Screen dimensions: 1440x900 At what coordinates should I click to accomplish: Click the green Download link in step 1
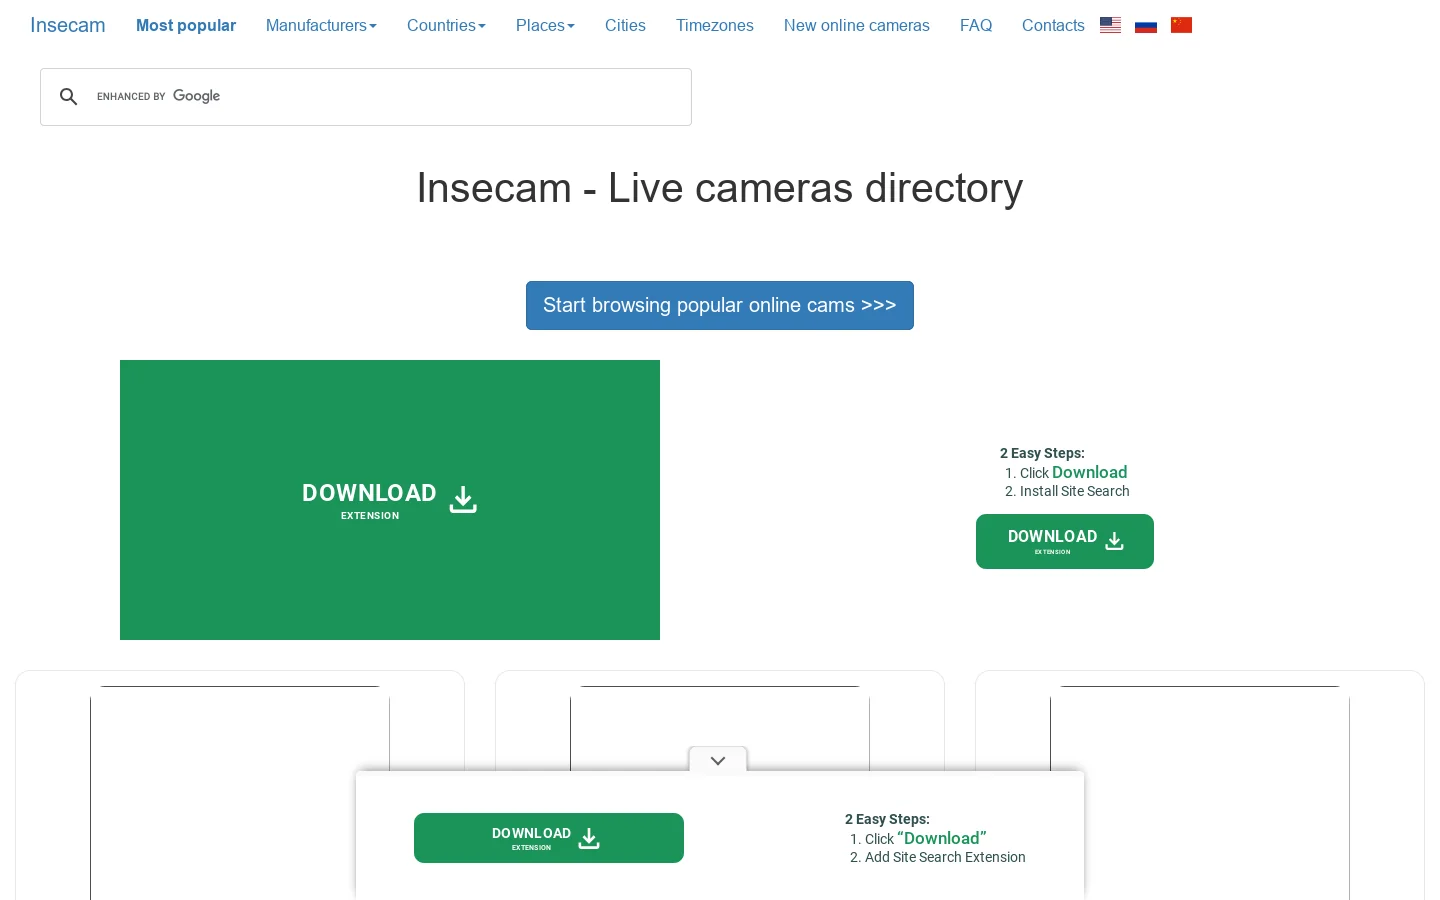tap(1090, 472)
